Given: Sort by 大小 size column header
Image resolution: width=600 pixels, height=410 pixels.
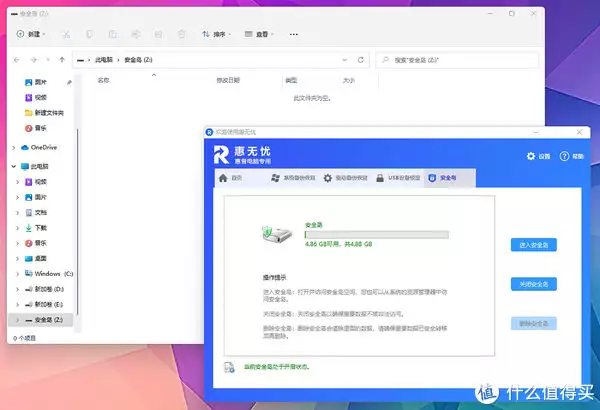Looking at the screenshot, I should (349, 80).
